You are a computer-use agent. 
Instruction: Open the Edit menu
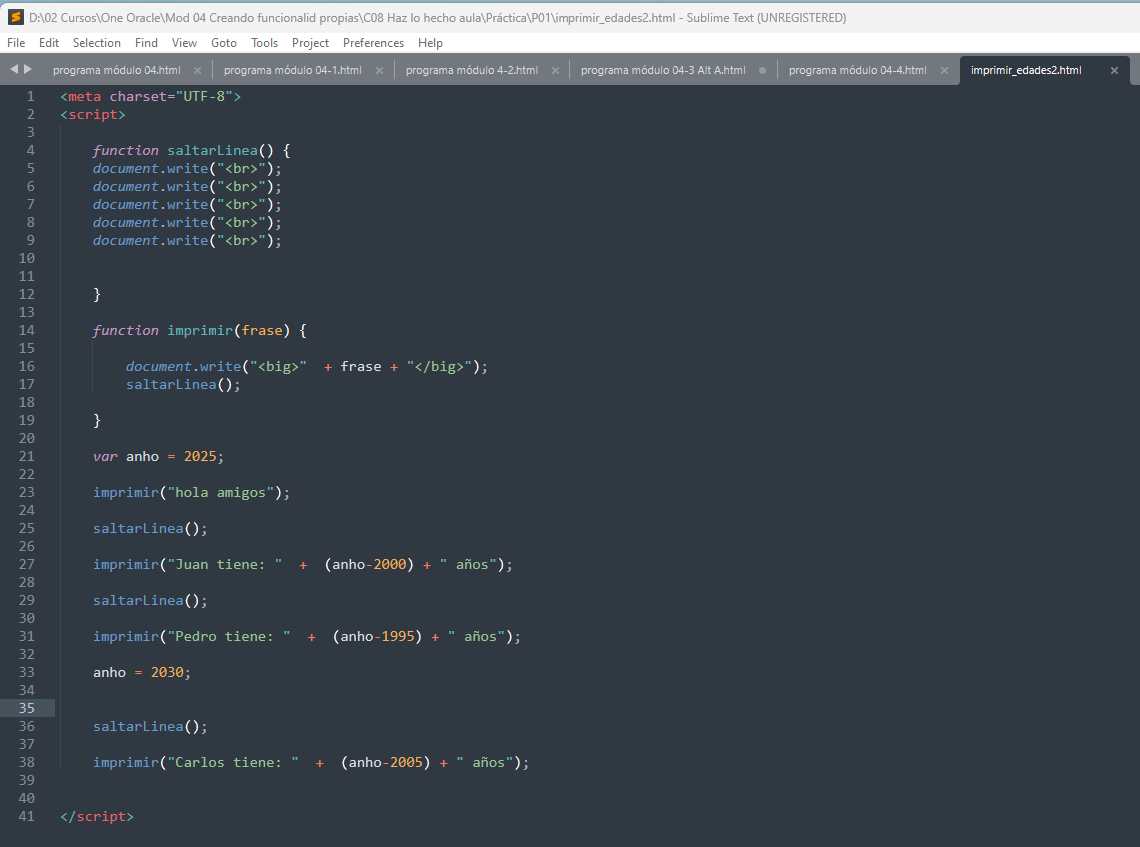(49, 43)
